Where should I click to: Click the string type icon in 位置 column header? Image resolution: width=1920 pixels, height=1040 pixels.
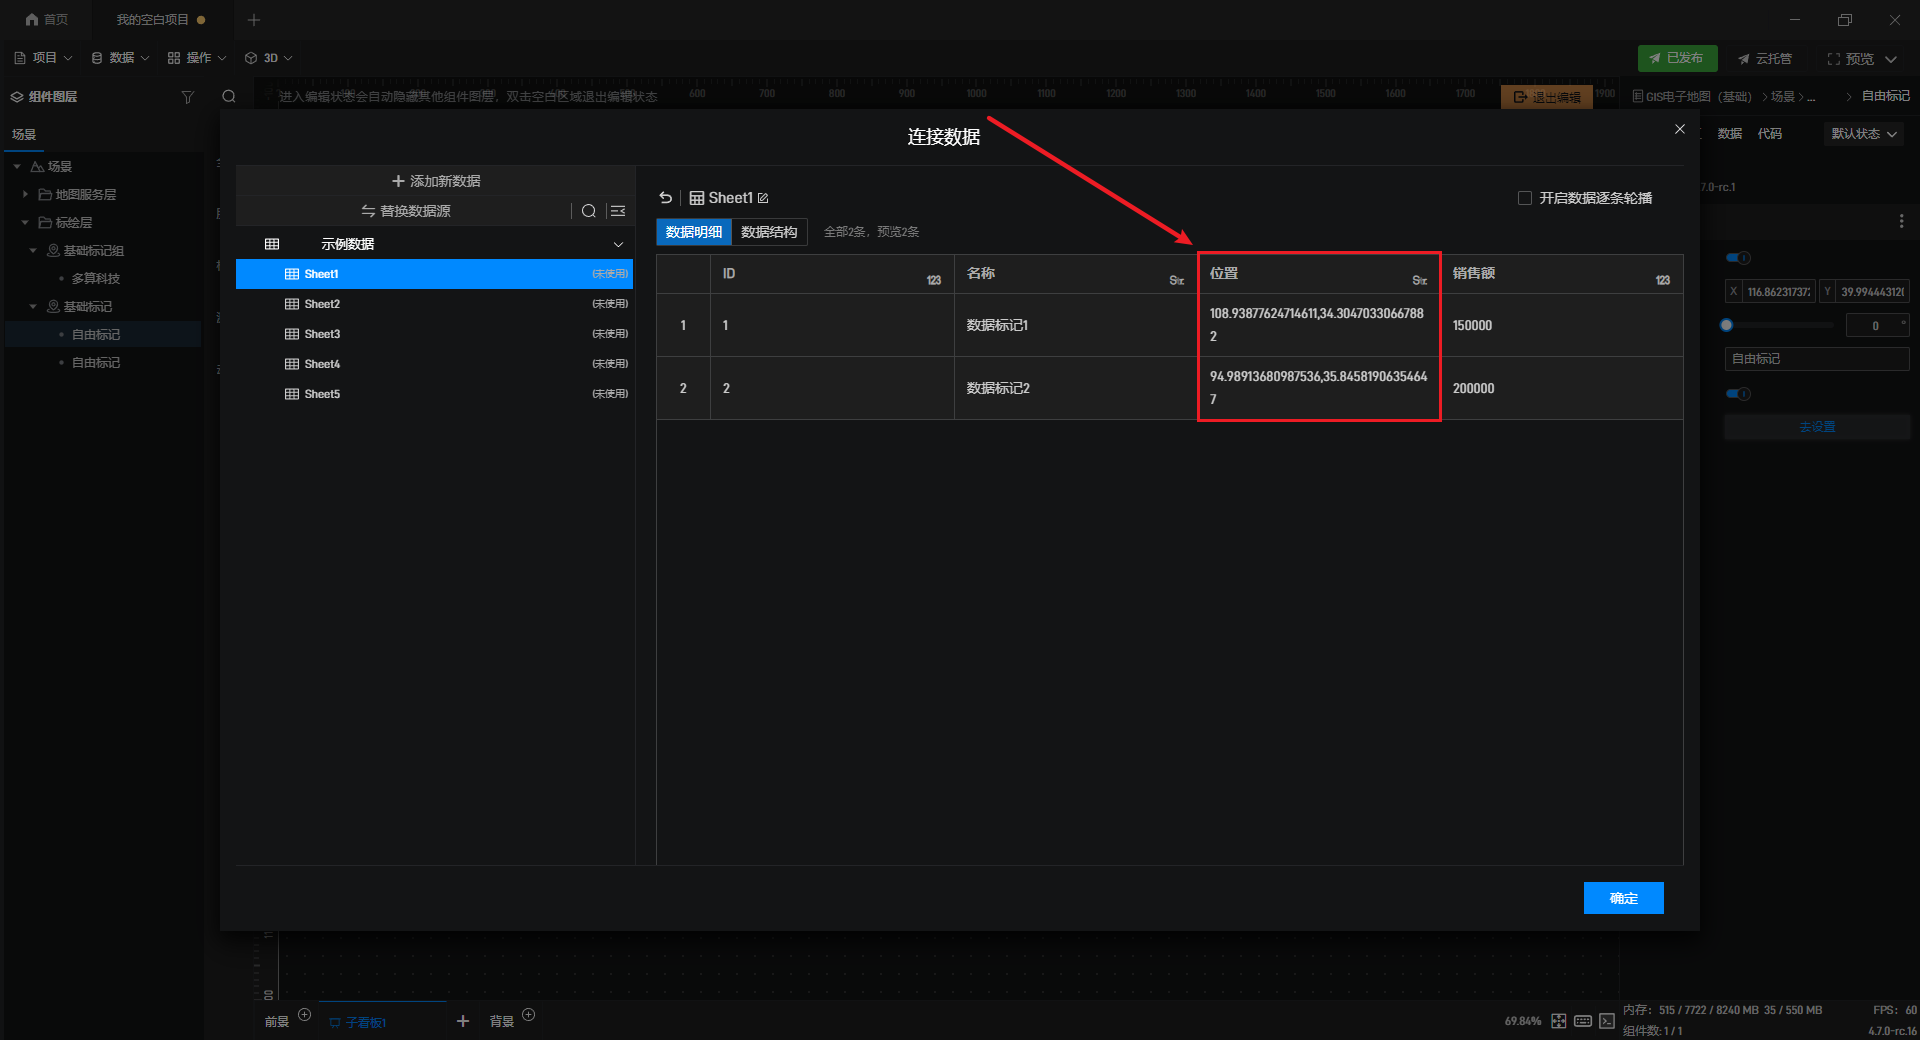[1419, 281]
